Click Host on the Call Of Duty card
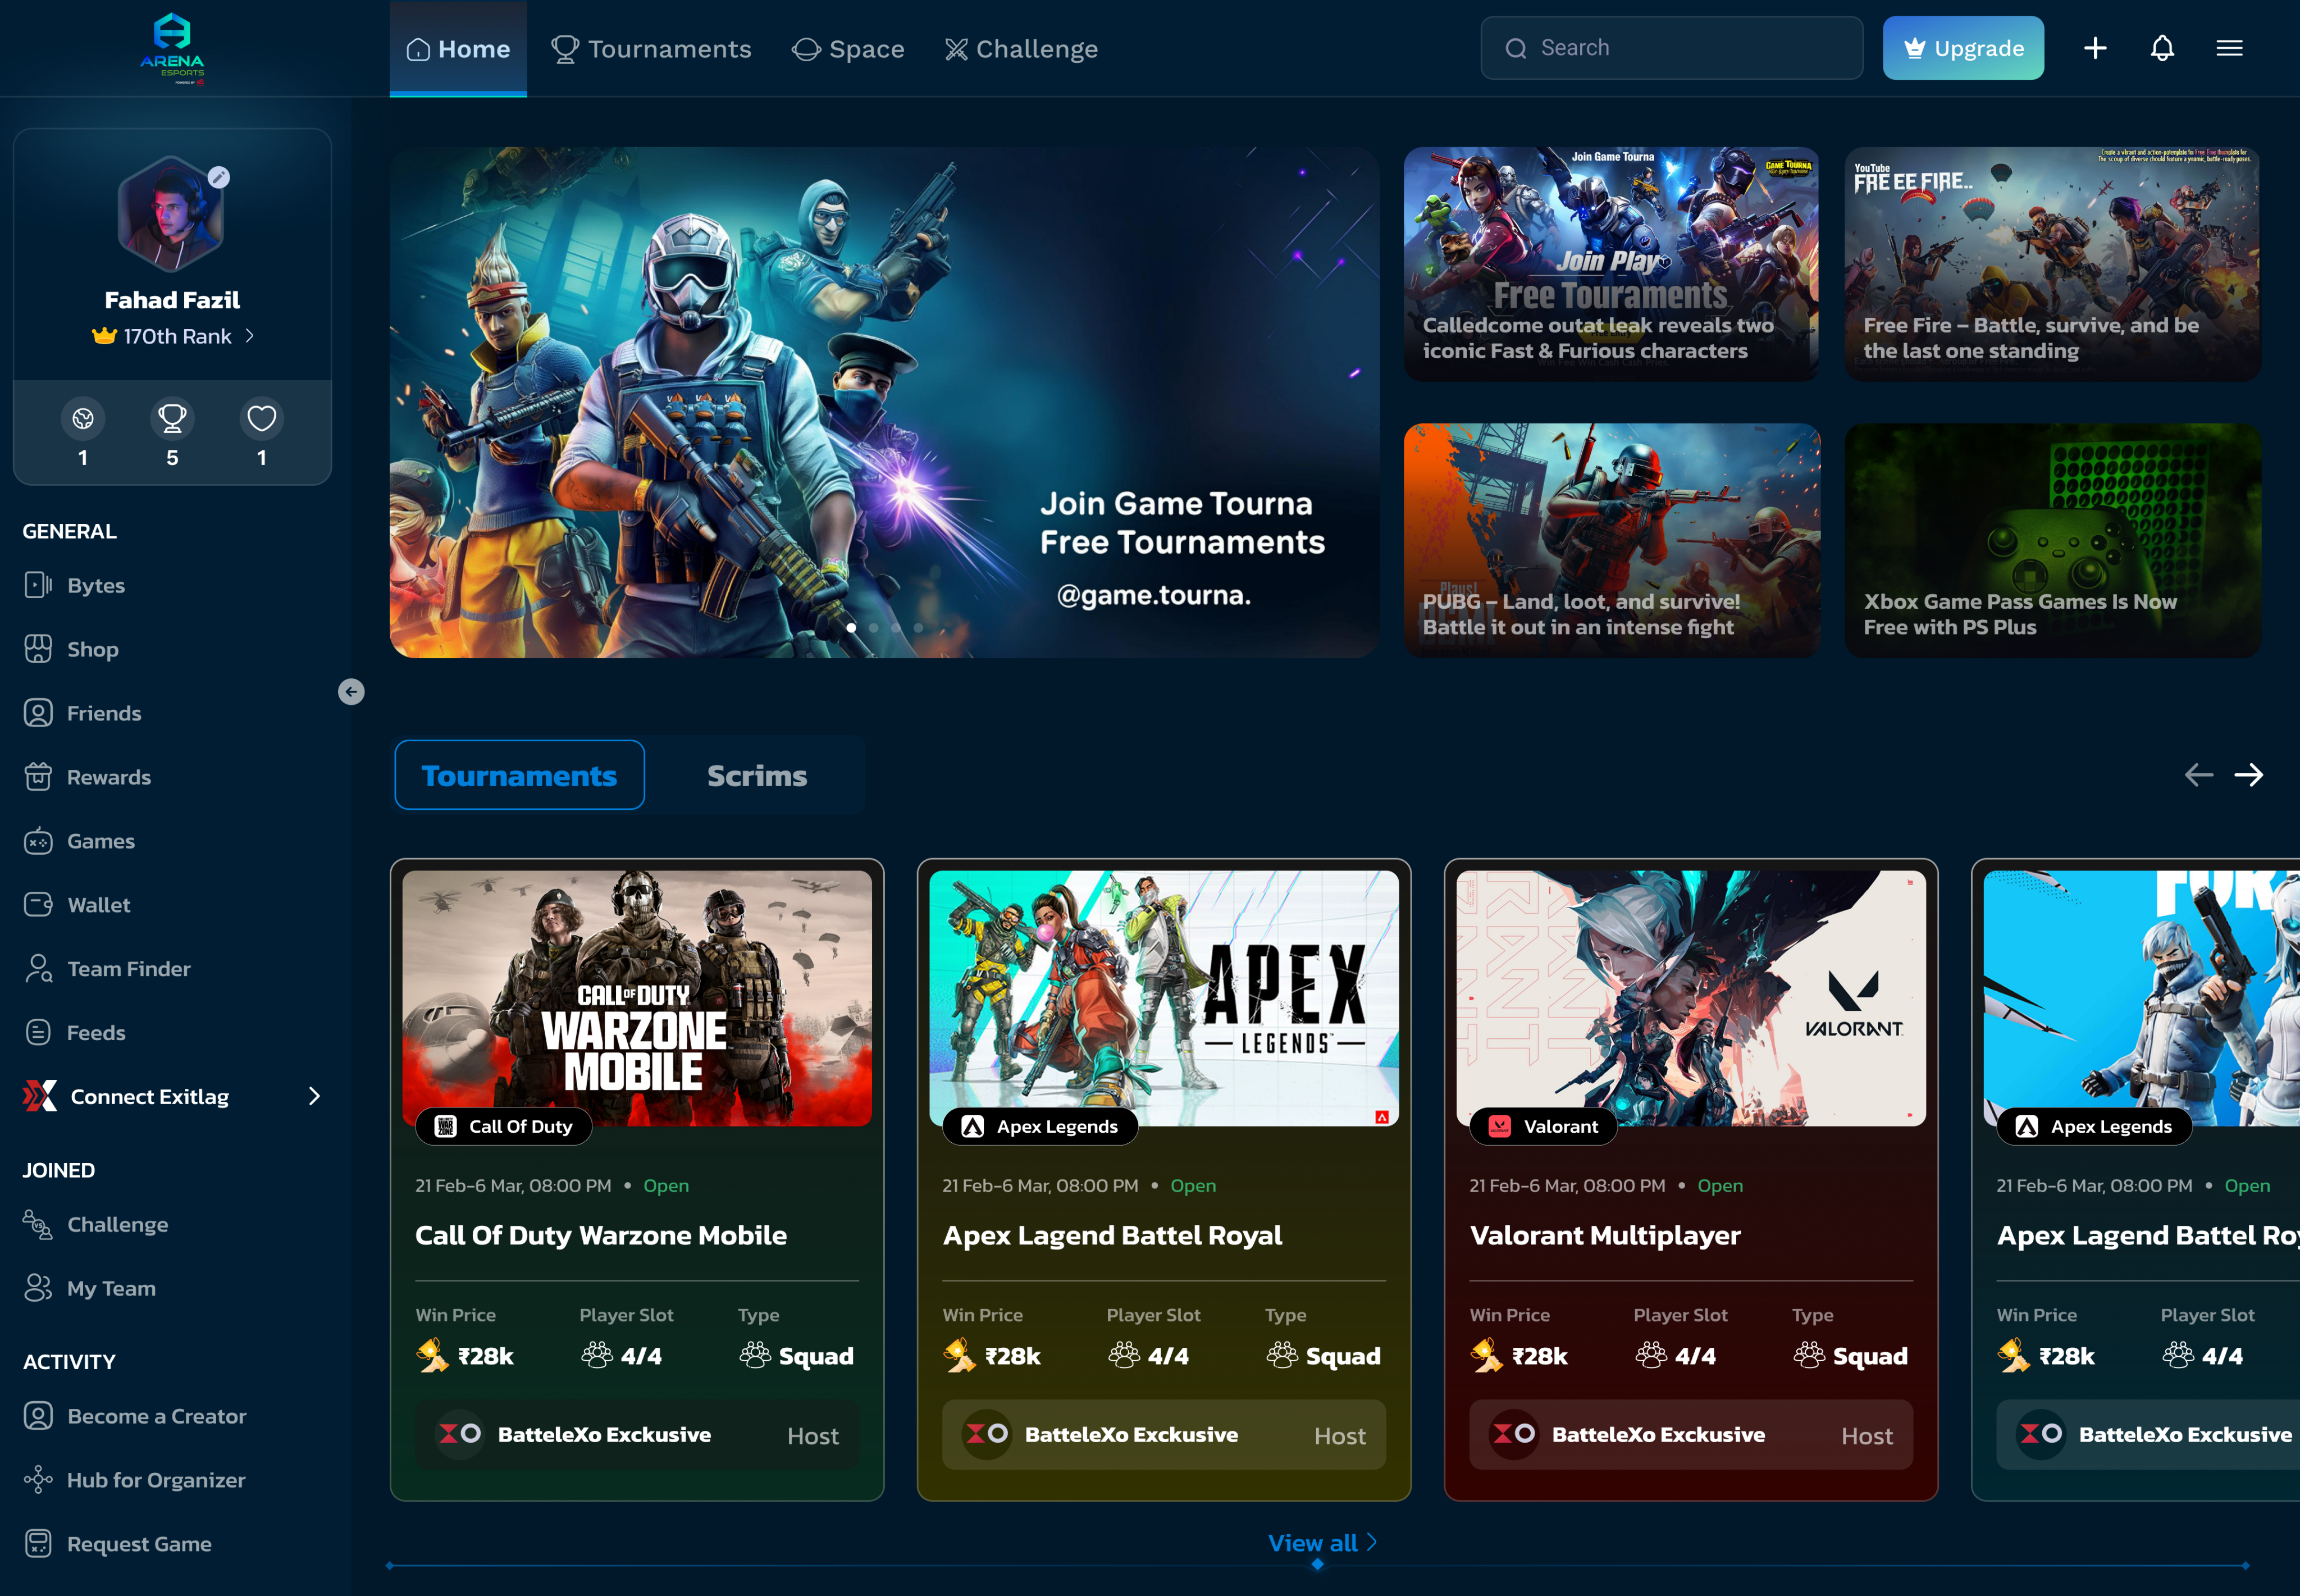The width and height of the screenshot is (2300, 1596). tap(812, 1436)
